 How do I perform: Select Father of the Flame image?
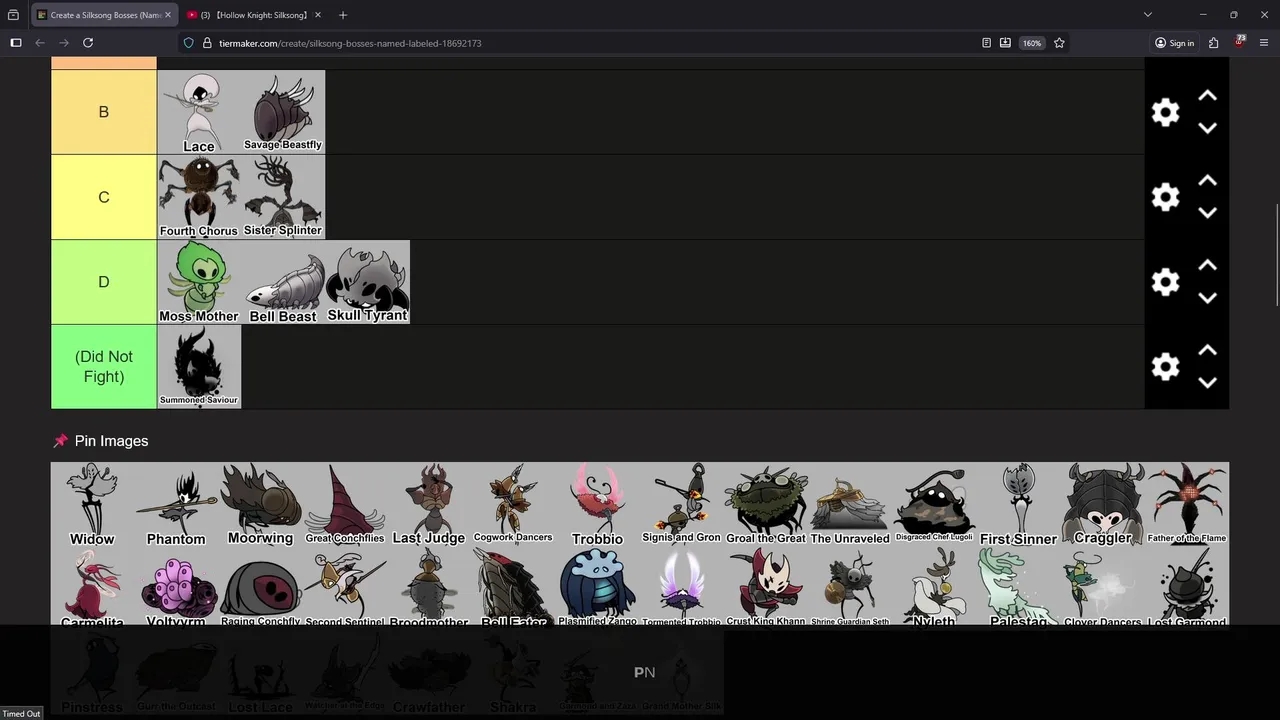click(x=1186, y=504)
